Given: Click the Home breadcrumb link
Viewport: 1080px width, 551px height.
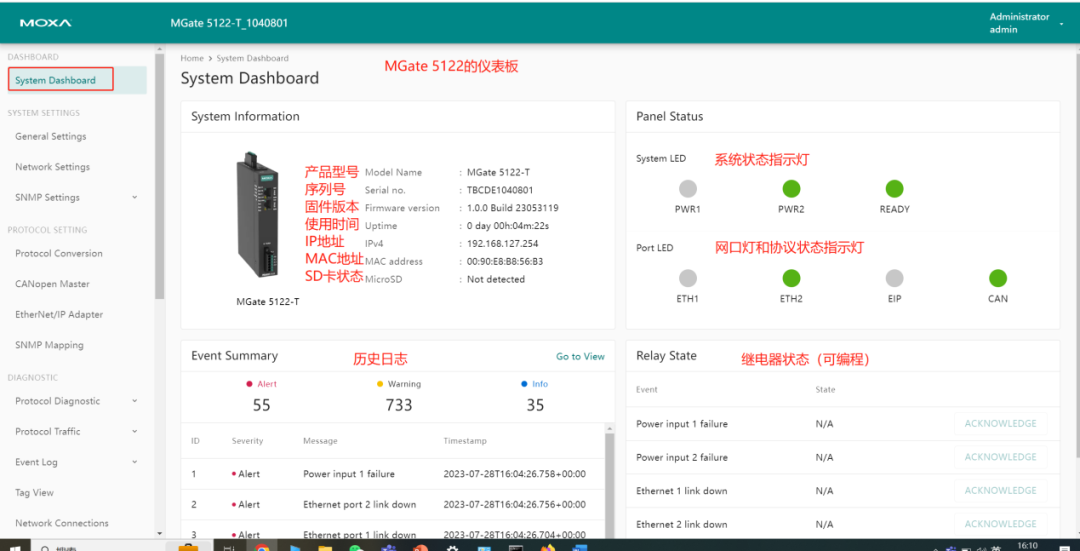Looking at the screenshot, I should click(192, 59).
